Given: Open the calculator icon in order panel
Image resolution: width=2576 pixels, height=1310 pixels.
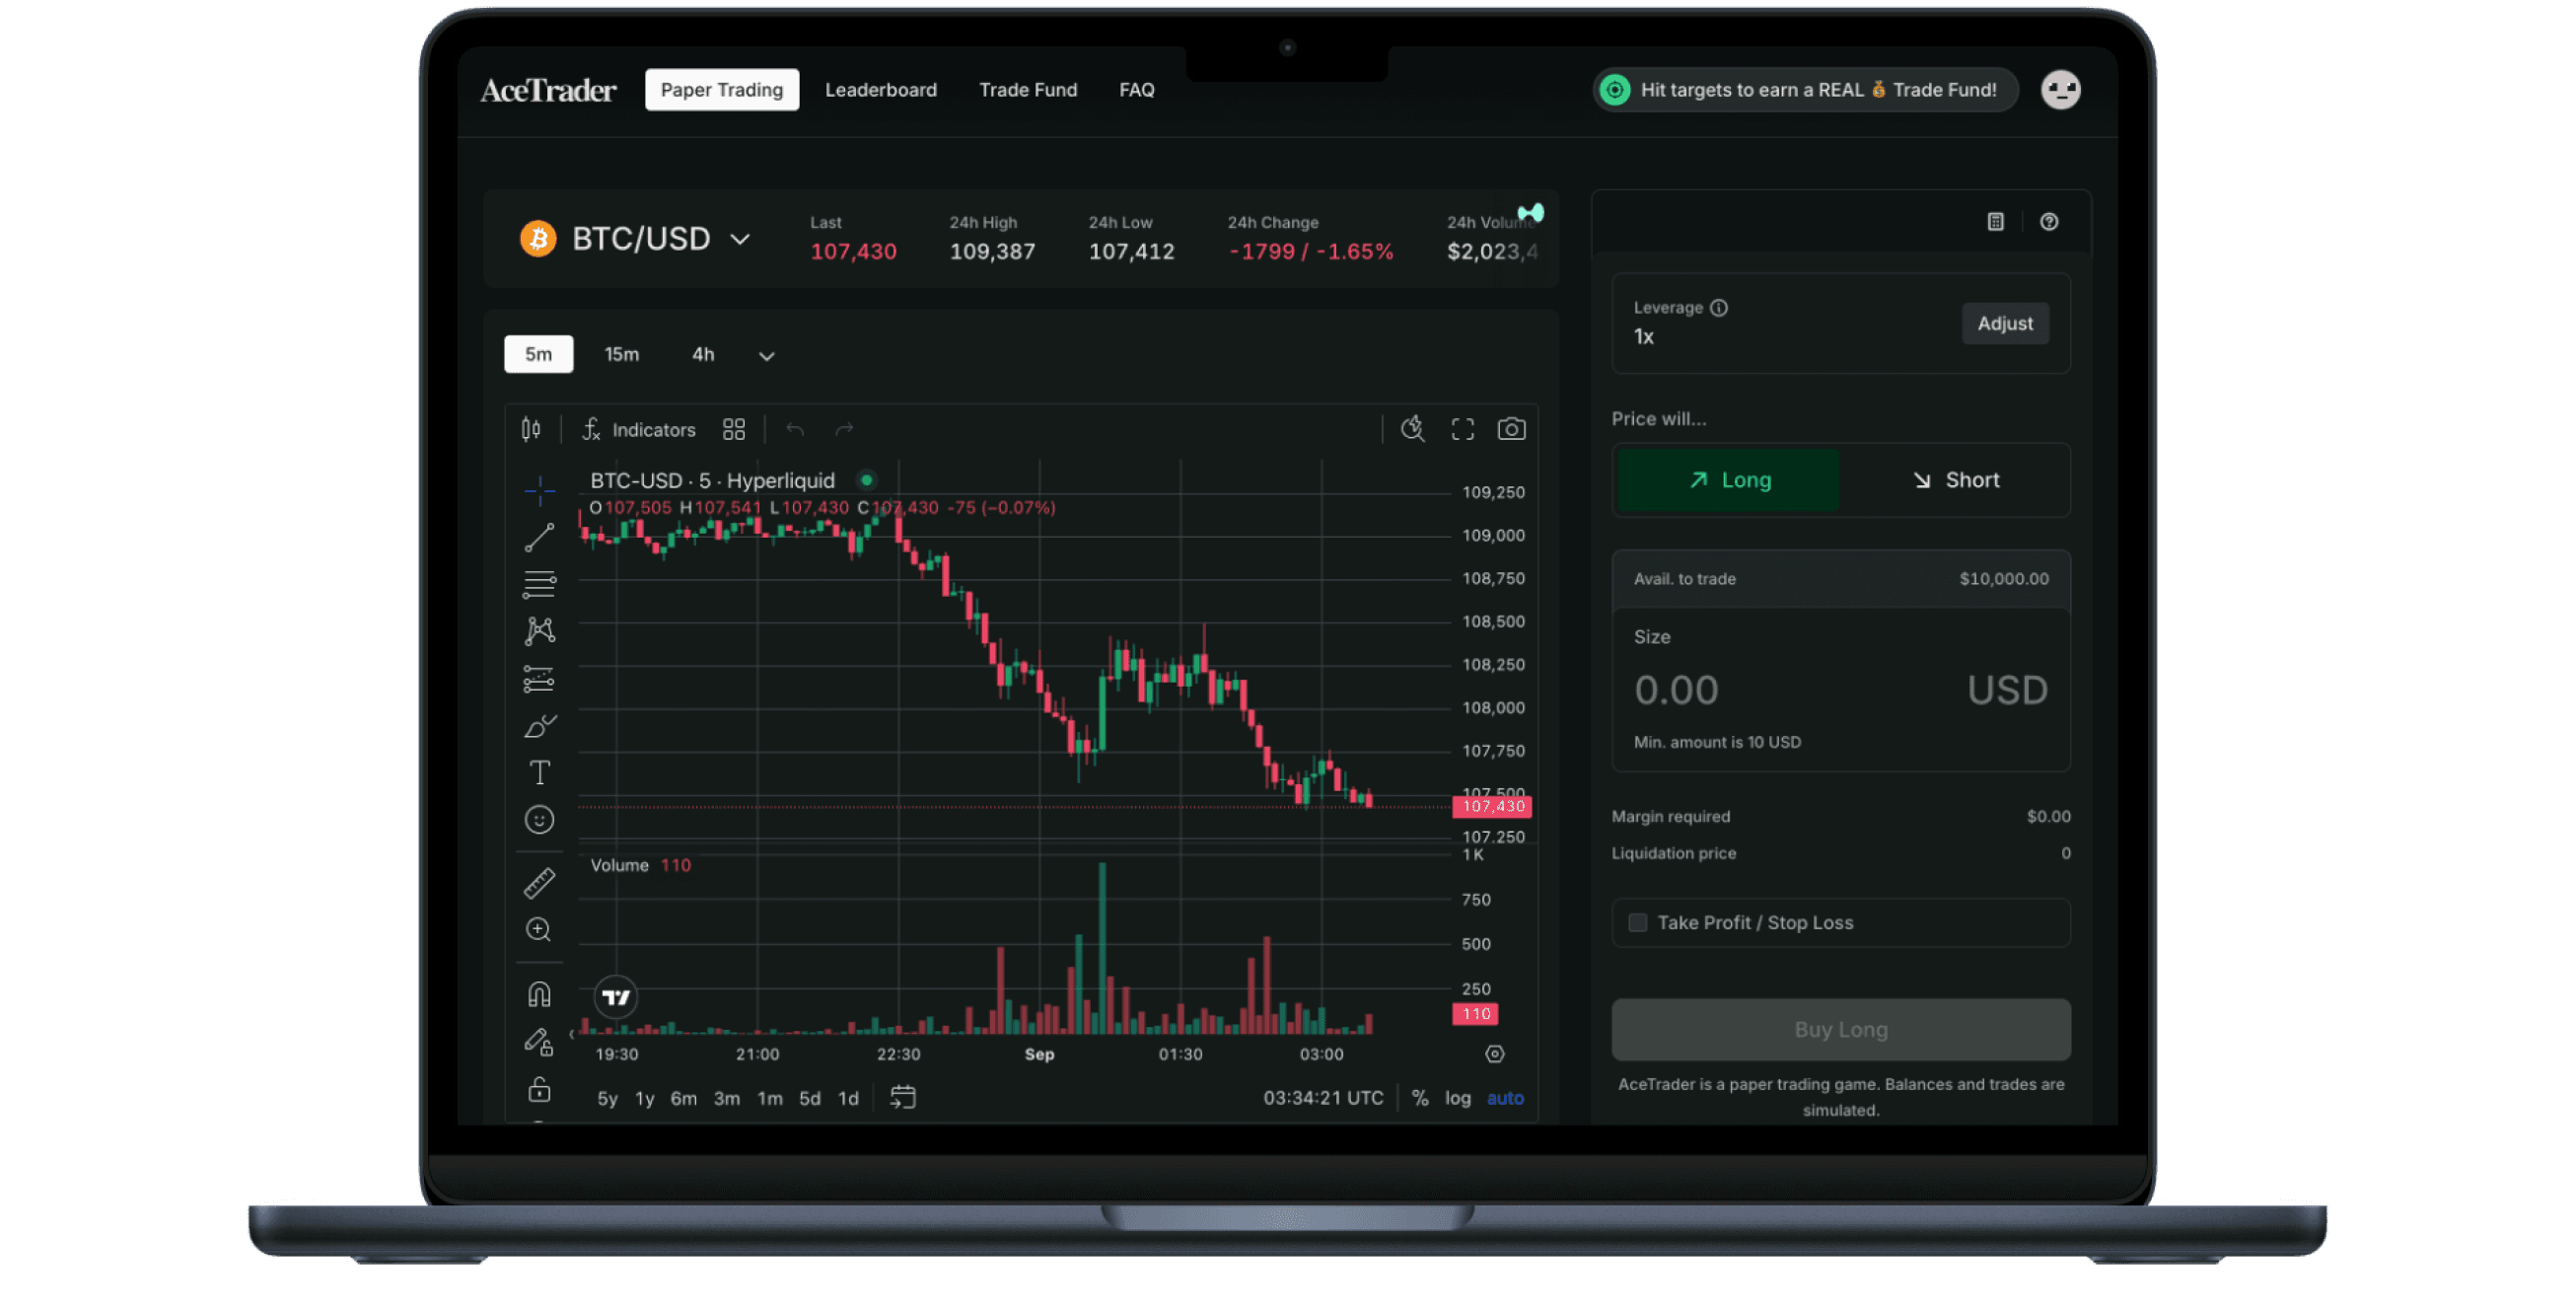Looking at the screenshot, I should pos(1995,222).
